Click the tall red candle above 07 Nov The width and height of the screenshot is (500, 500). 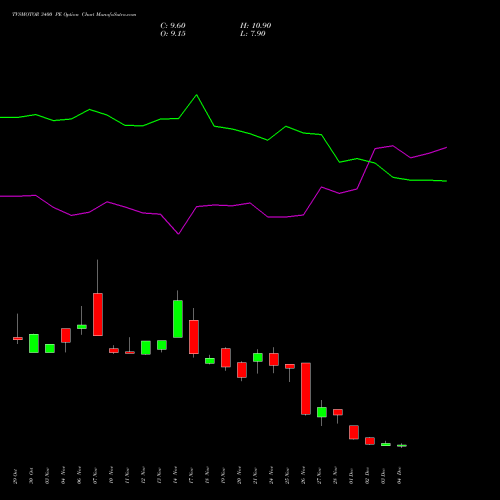98,314
